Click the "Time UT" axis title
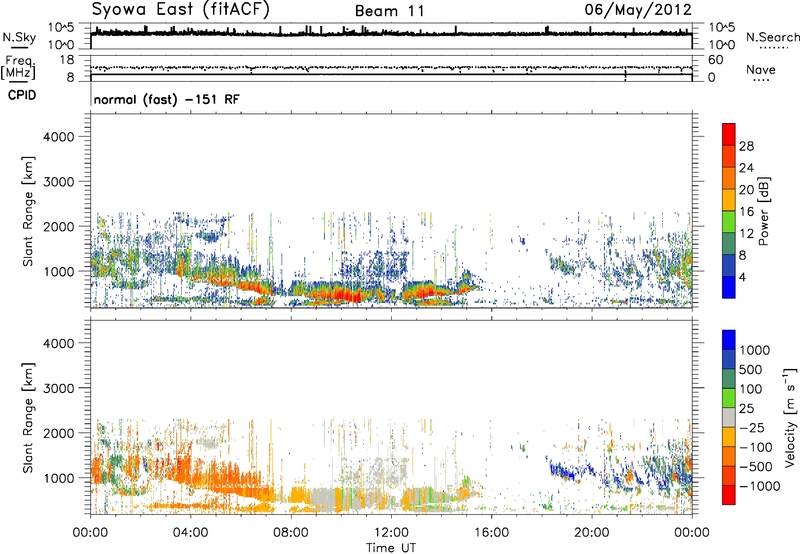 [x=391, y=547]
